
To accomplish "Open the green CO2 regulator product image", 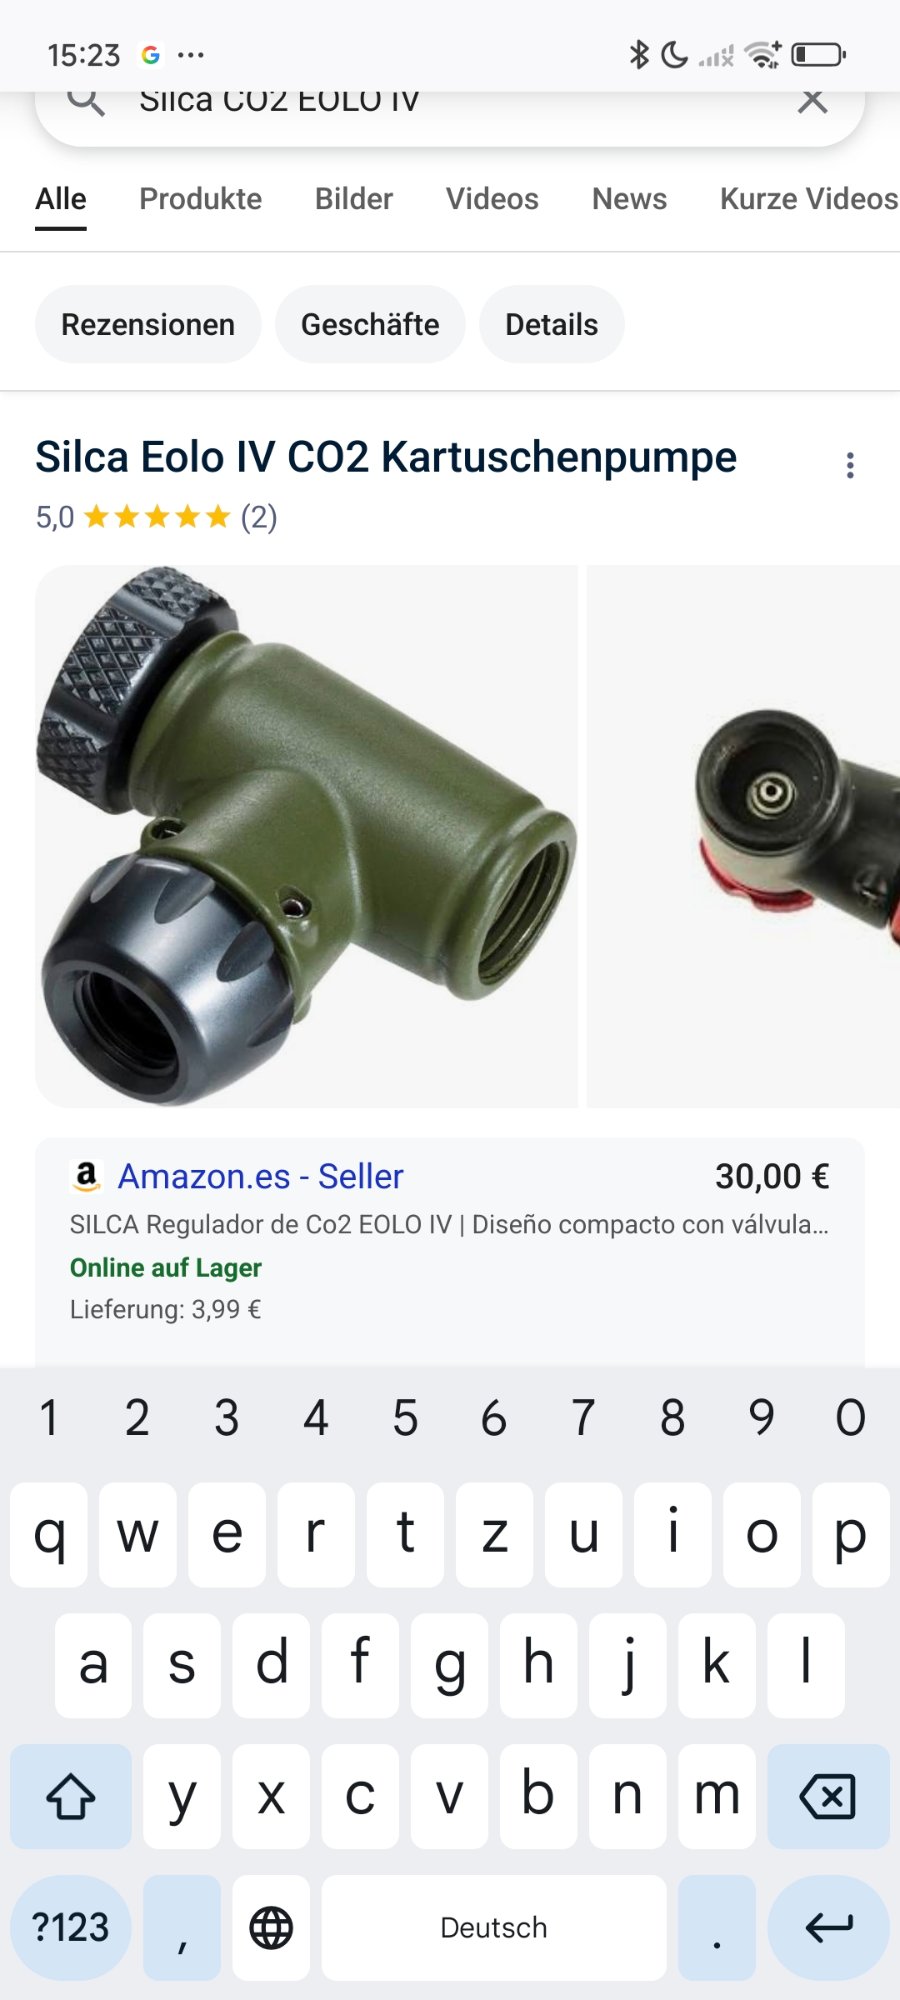I will [307, 836].
